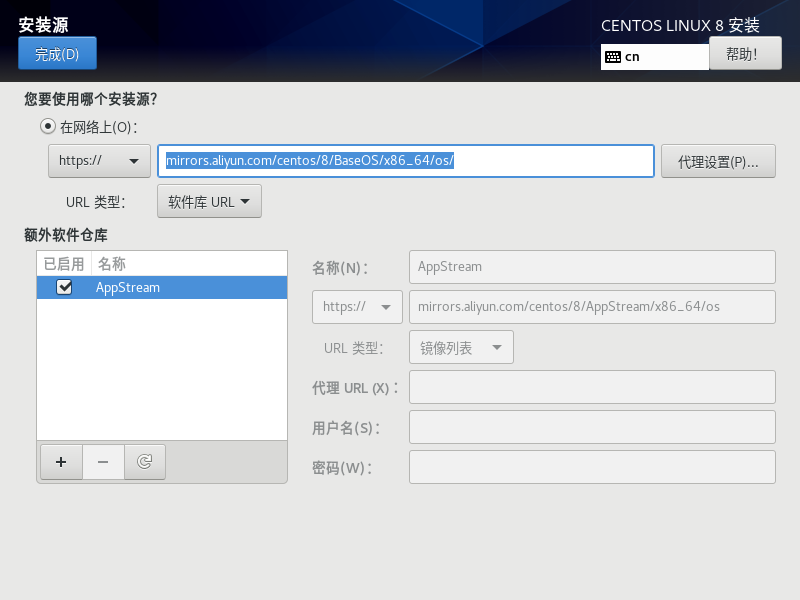Open the 镜像列表 URL type dropdown
The image size is (800, 600).
461,347
